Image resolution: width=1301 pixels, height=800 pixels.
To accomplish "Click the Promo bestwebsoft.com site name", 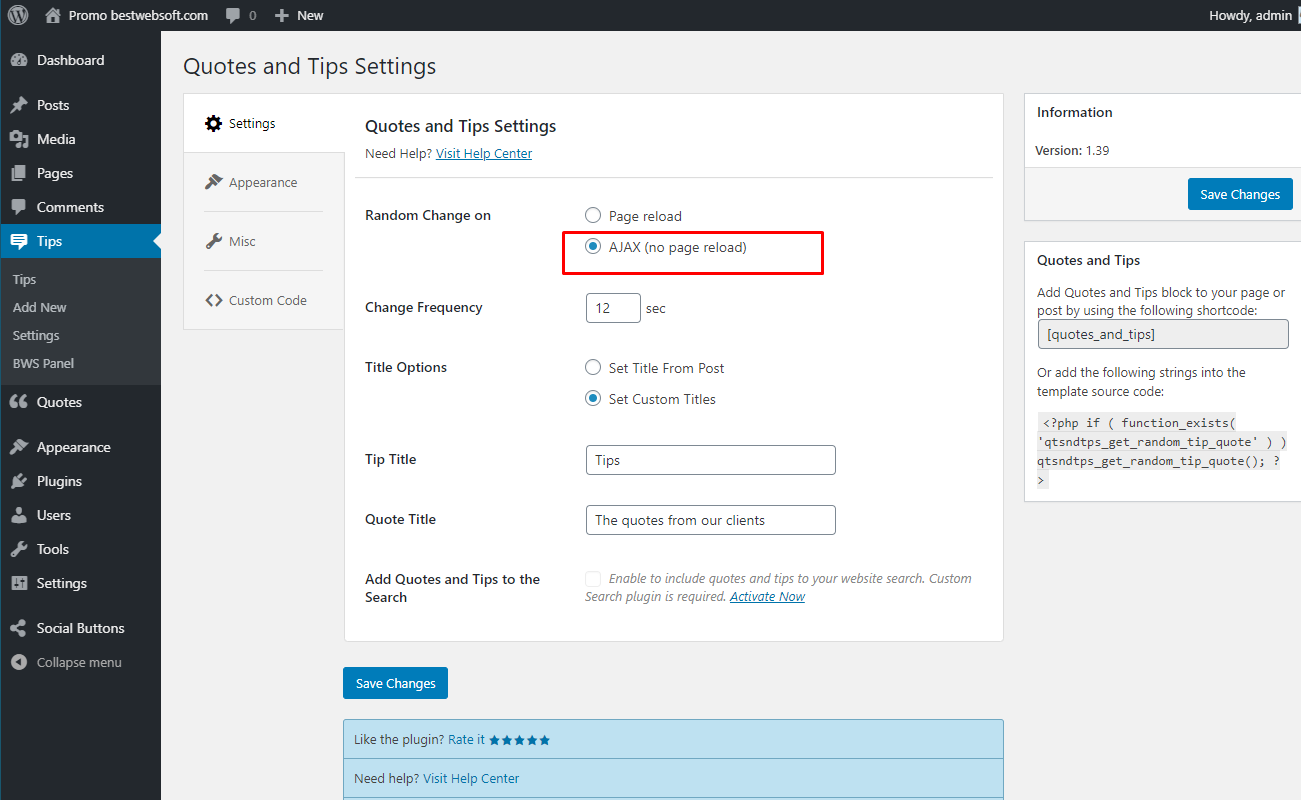I will tap(138, 15).
